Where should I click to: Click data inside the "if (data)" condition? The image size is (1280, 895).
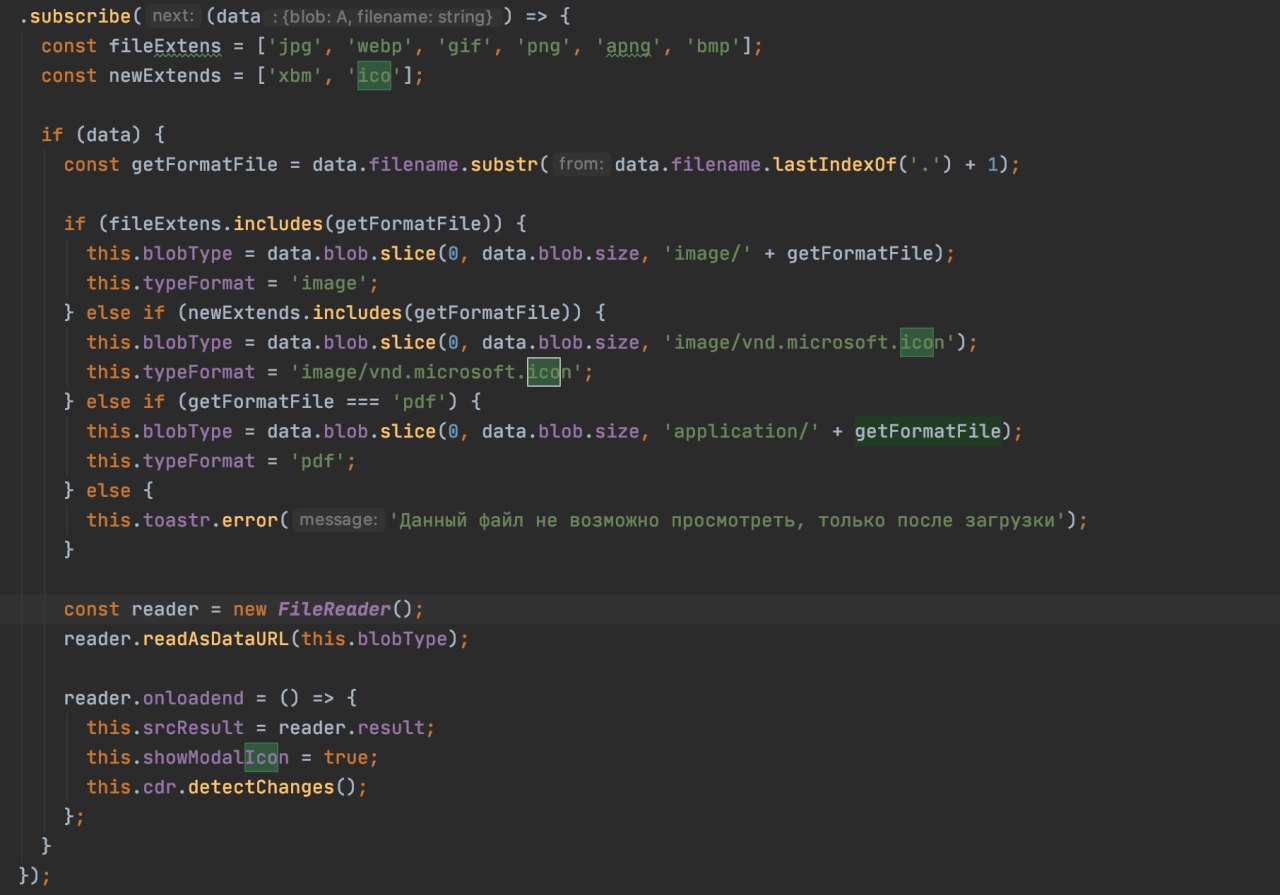[109, 135]
